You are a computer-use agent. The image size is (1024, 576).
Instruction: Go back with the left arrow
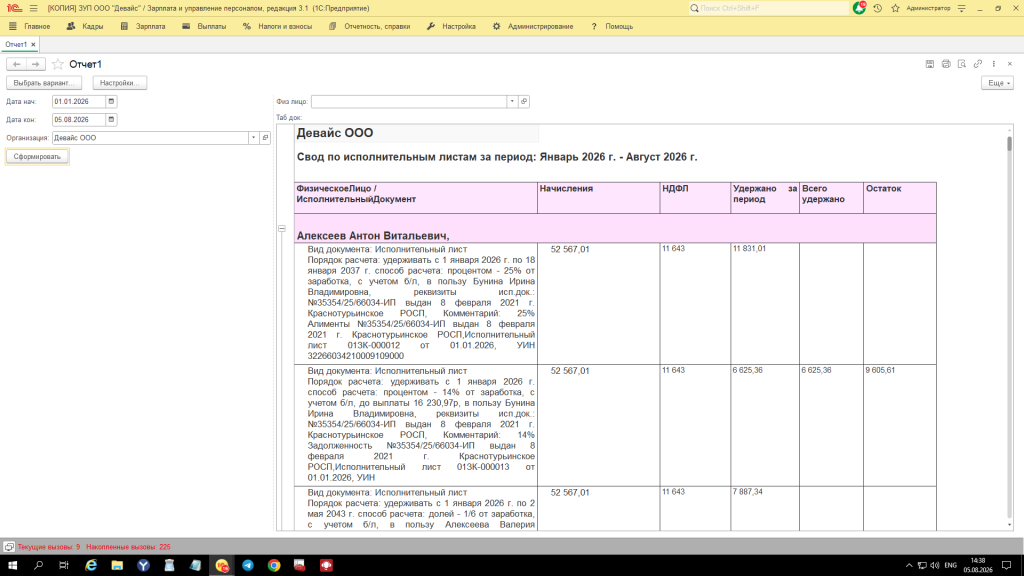coord(16,64)
